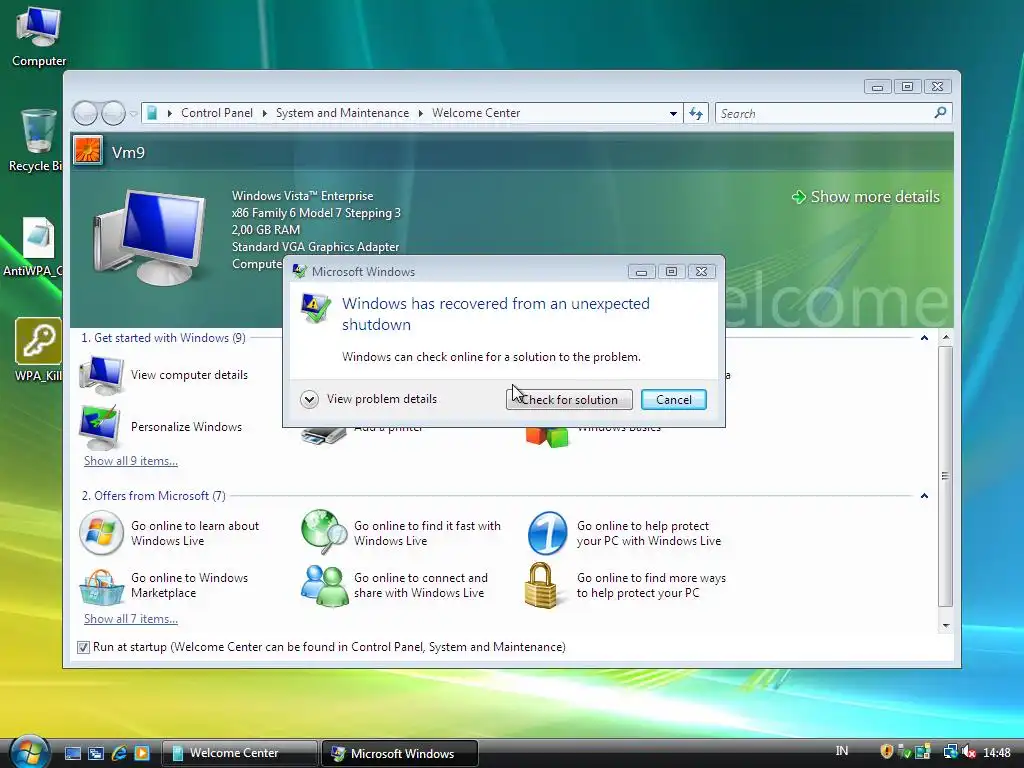Screen dimensions: 1024x768
Task: Click Go online to Windows Marketplace text
Action: [189, 585]
